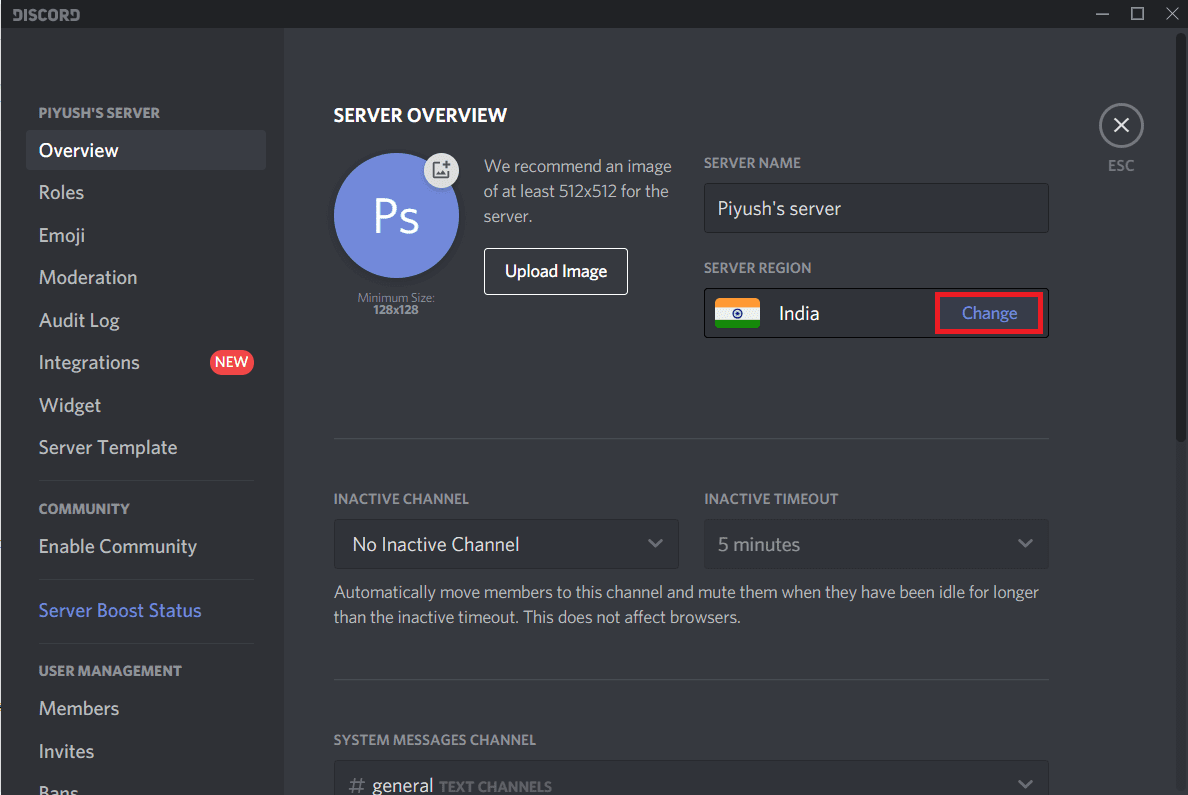This screenshot has width=1188, height=795.
Task: Open the Server Boost Status link
Action: coord(120,611)
